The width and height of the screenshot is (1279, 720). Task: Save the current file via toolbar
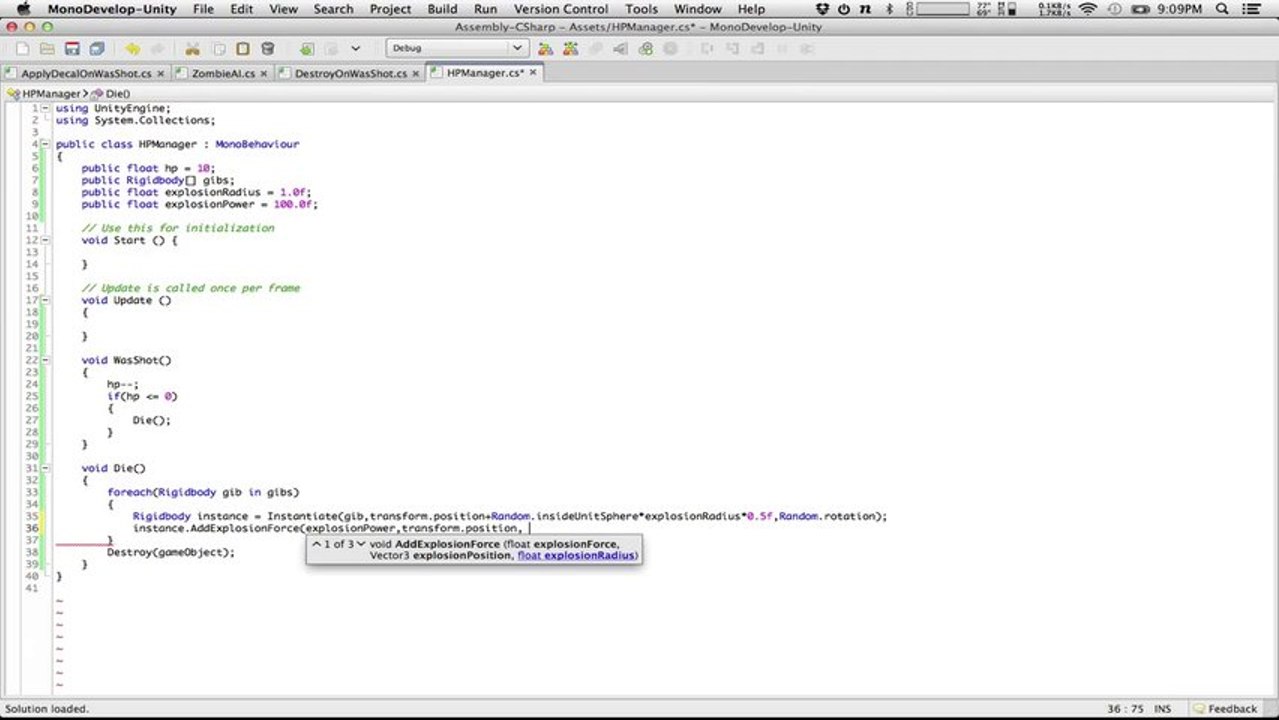[72, 48]
